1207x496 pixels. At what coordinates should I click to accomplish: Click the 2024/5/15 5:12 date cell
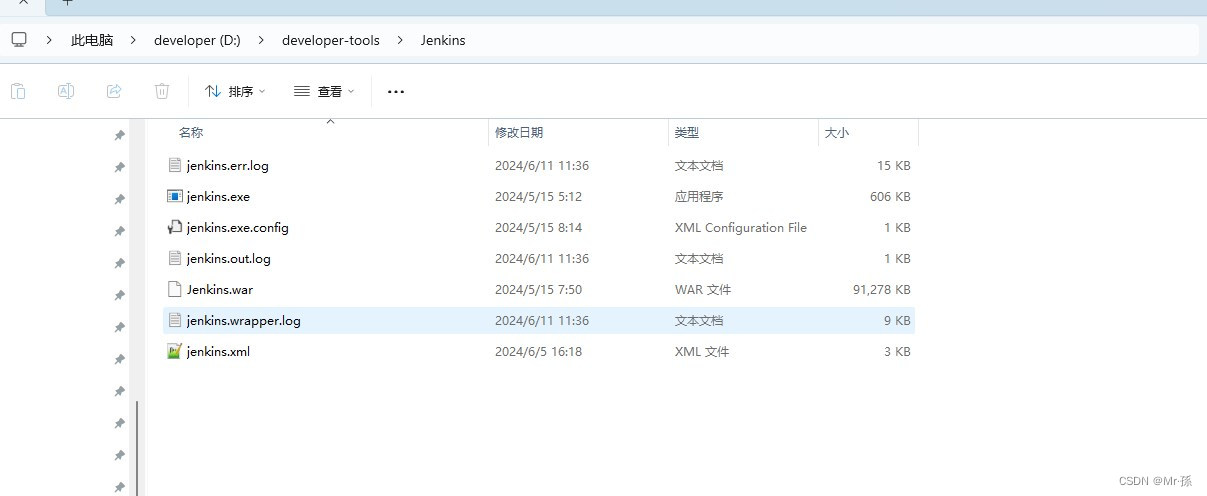(538, 196)
